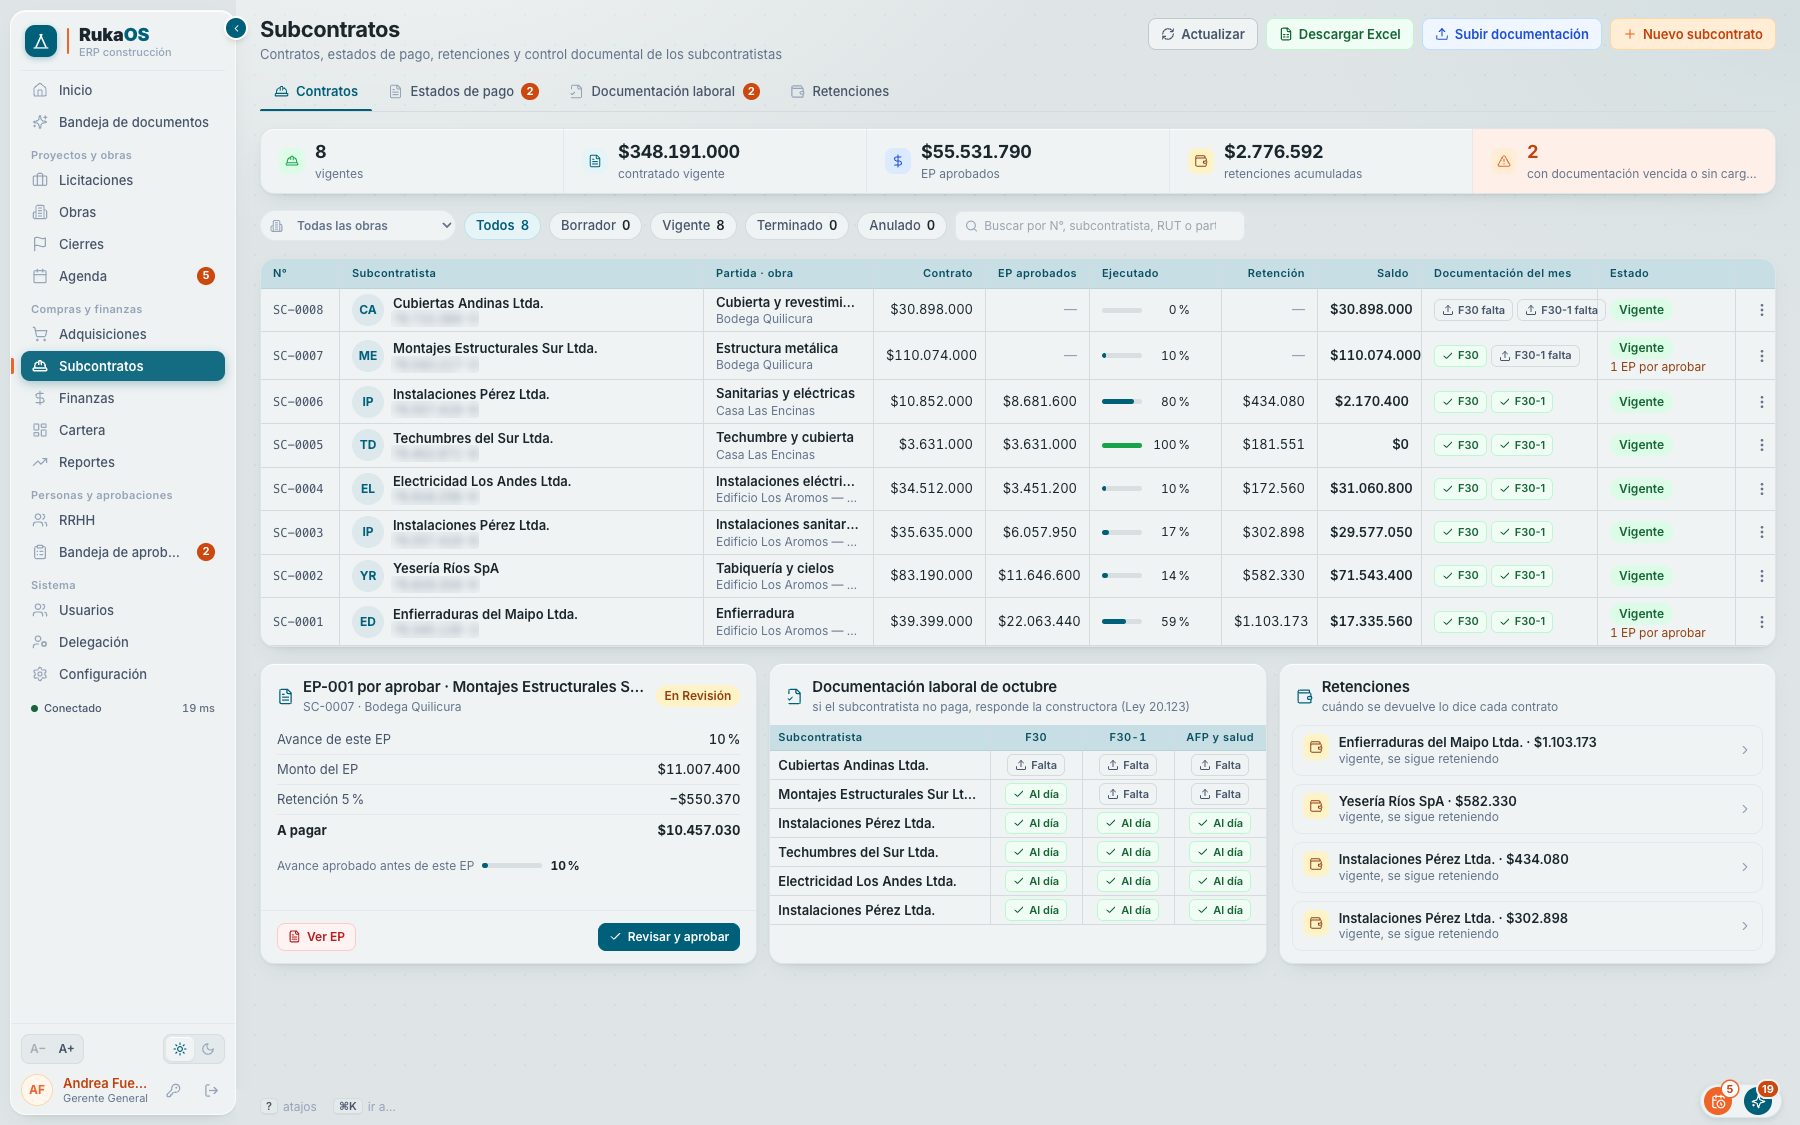
Task: Open the Inicio home page
Action: [122, 90]
